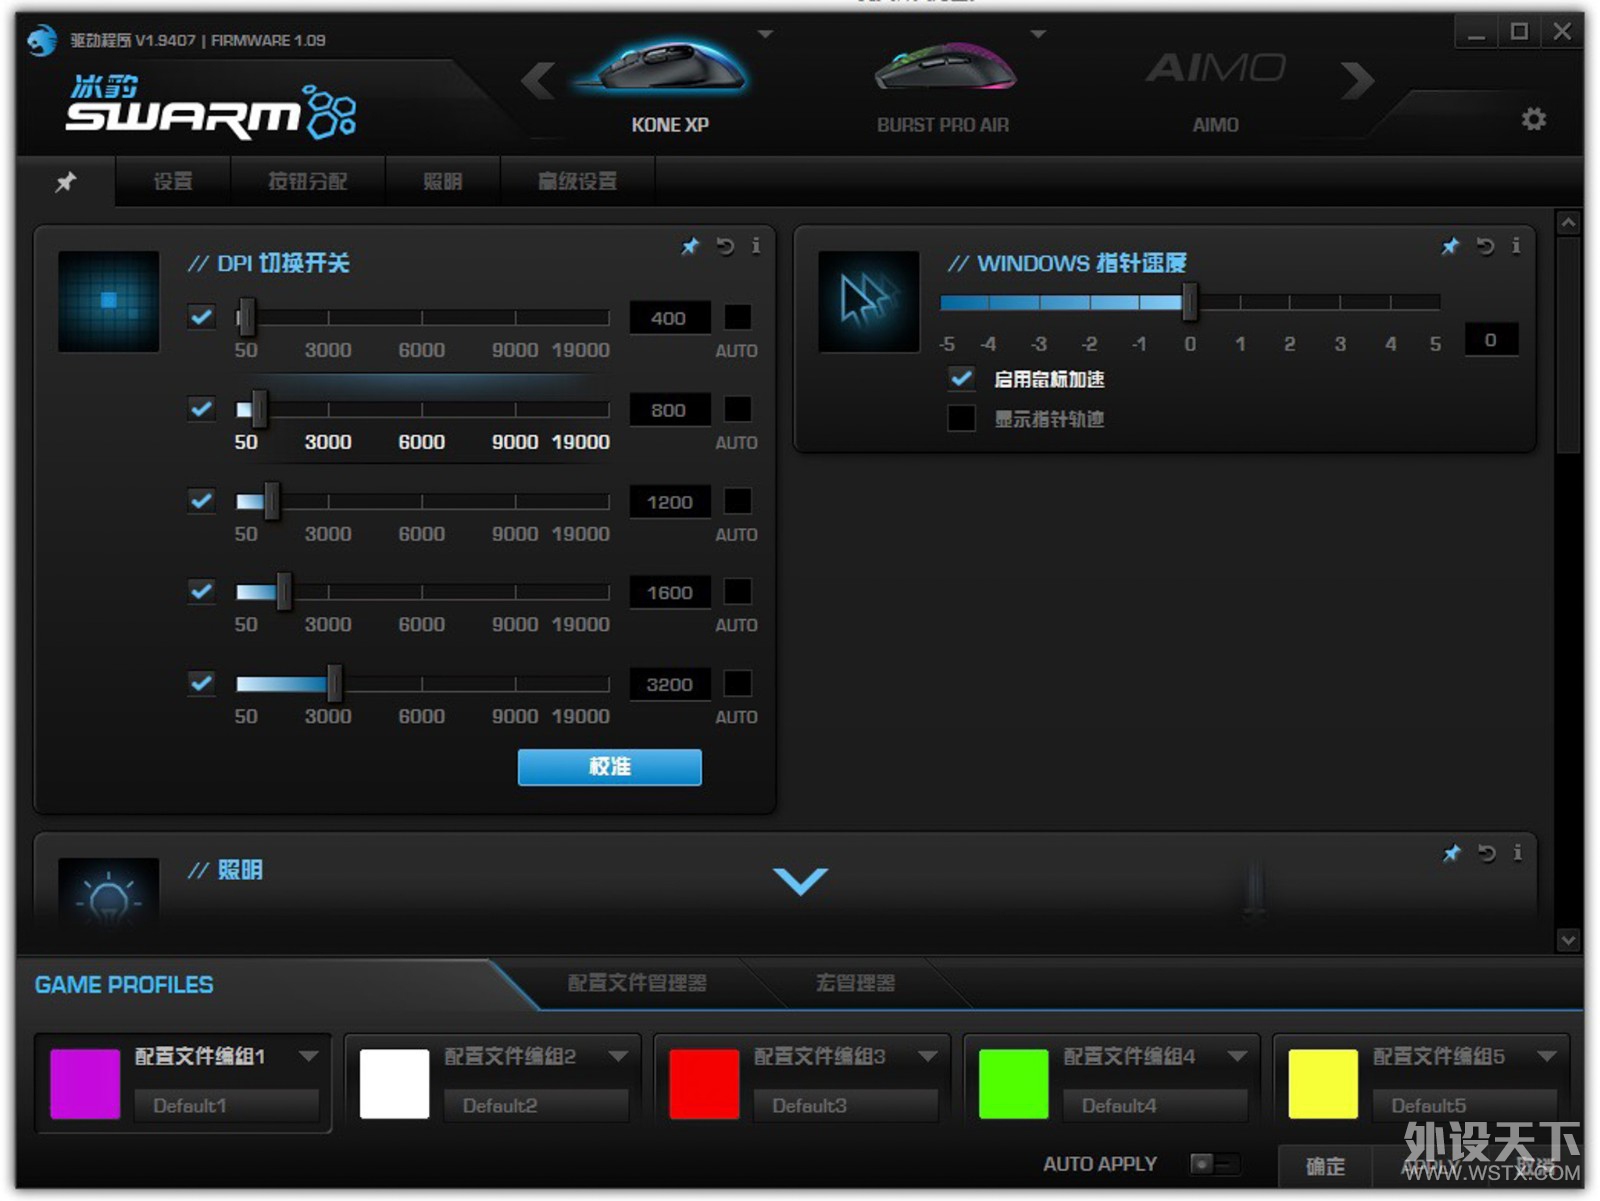Pick the purple swatch of 配置文件编组1
The width and height of the screenshot is (1600, 1201).
(85, 1083)
